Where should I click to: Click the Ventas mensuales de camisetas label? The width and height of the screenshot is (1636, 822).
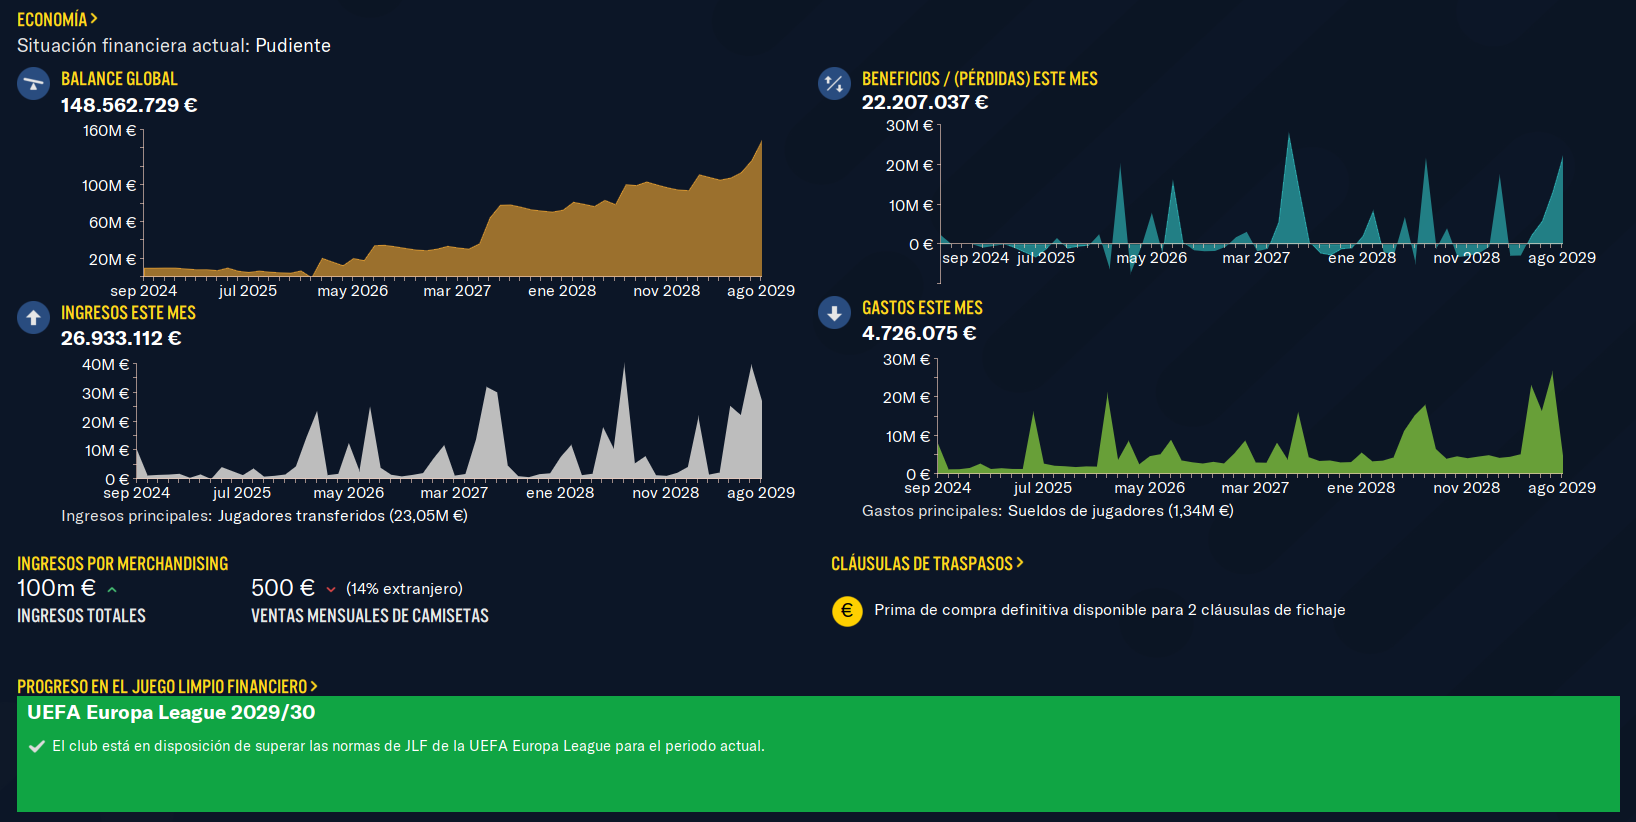tap(370, 616)
